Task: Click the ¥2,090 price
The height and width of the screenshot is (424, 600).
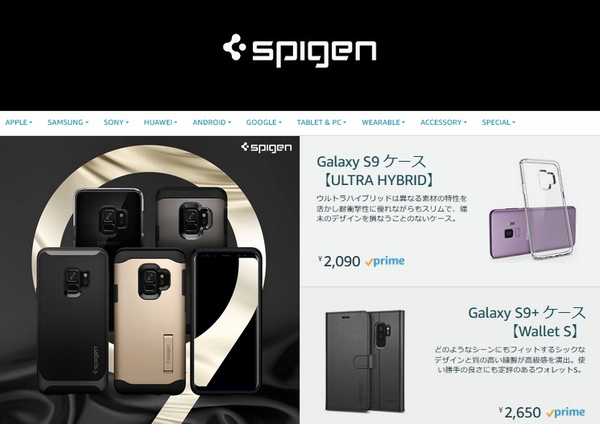Action: 339,261
